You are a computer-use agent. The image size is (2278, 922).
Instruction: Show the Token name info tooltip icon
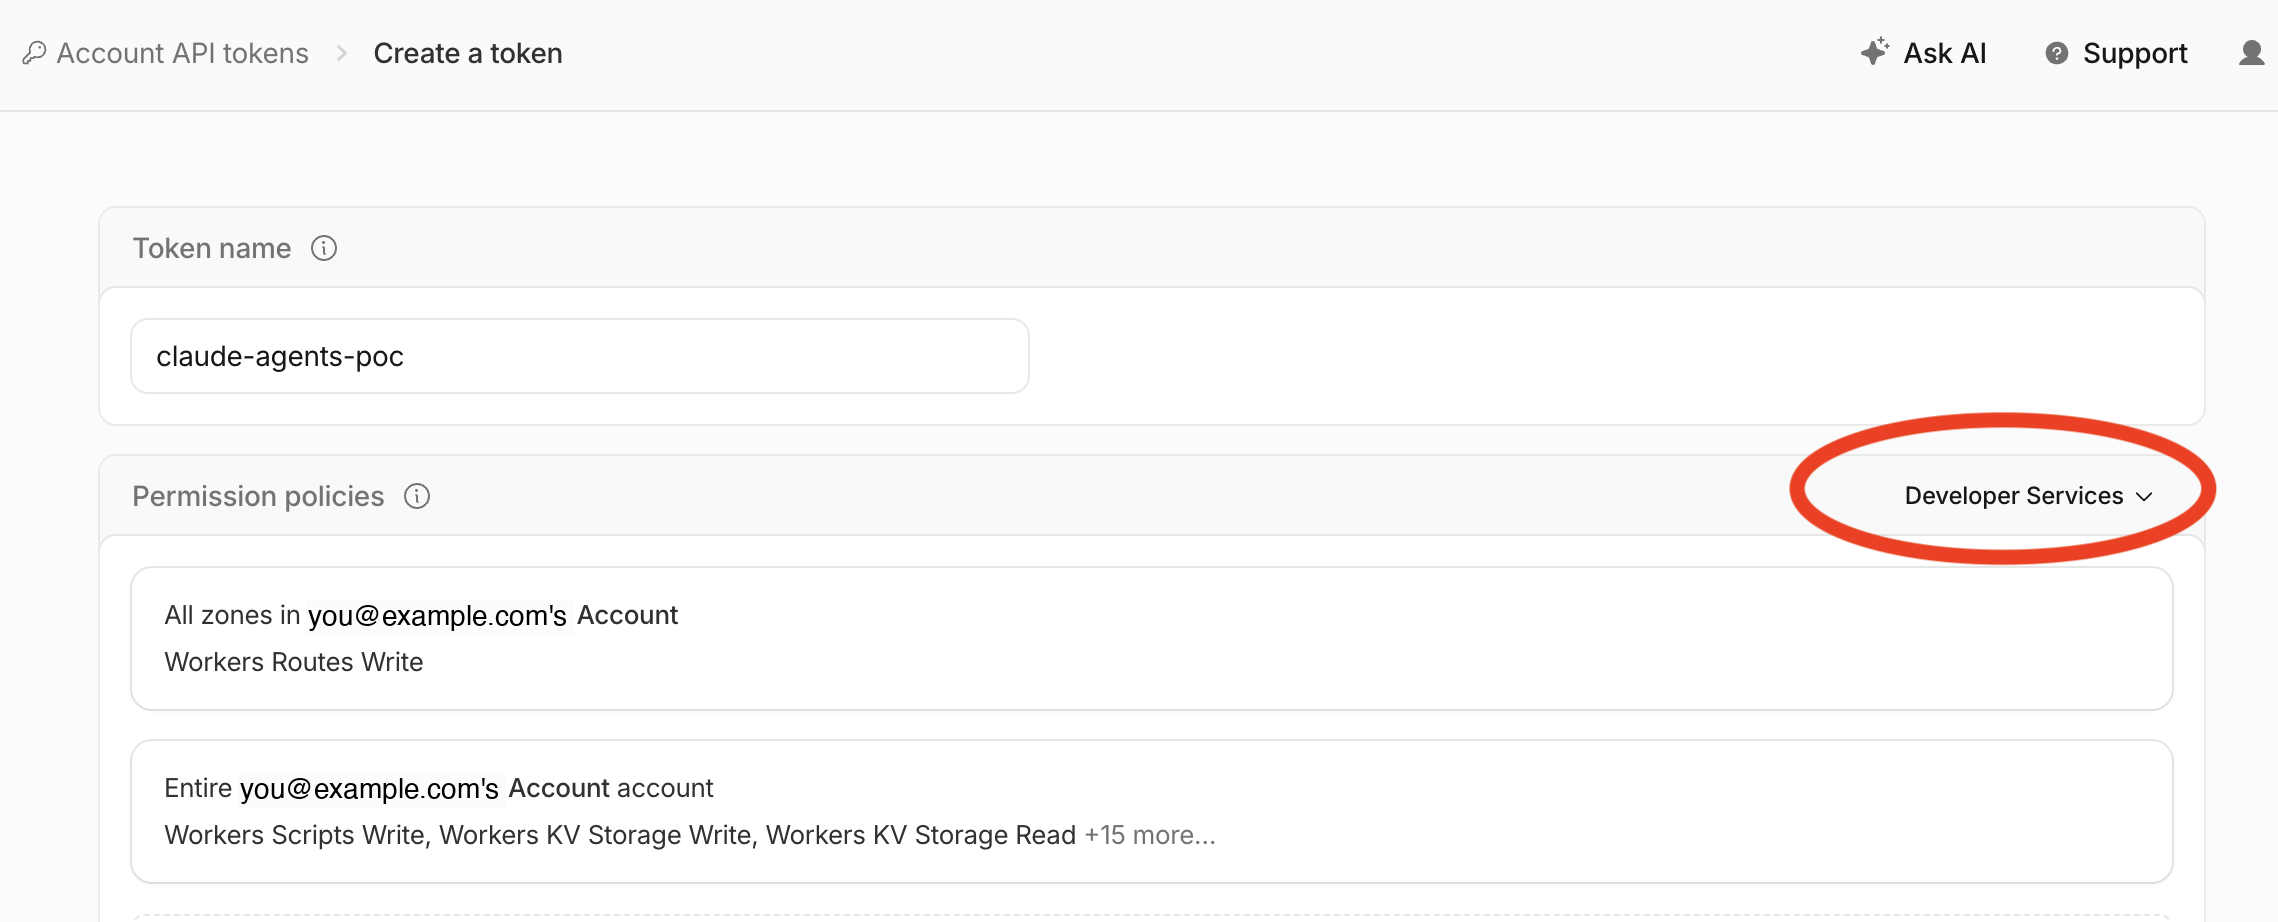324,248
